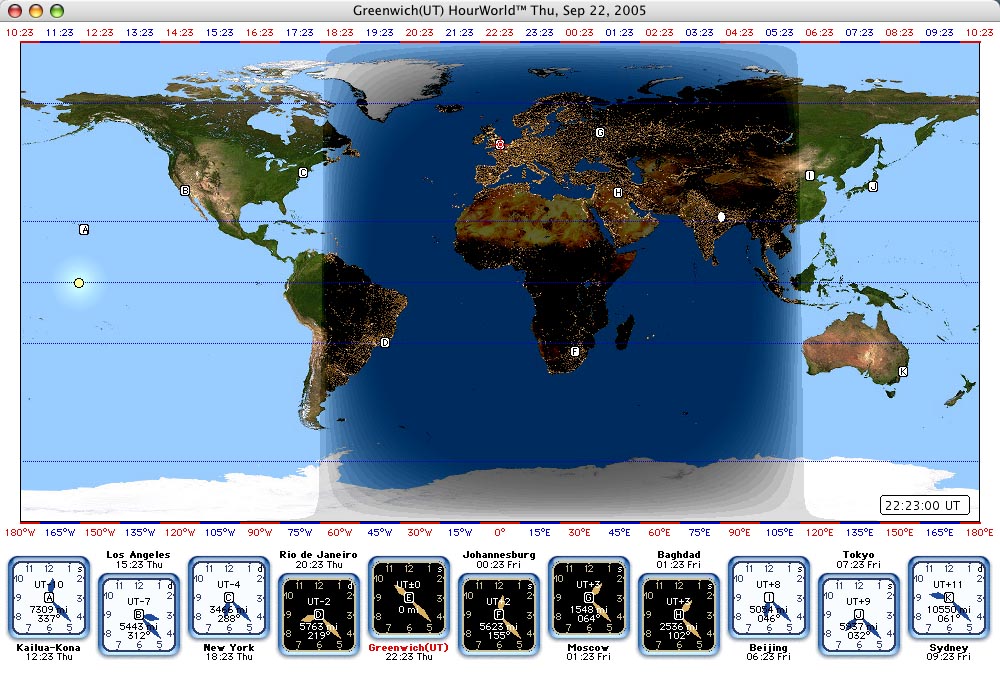Click 04:23 in the top hour scale
This screenshot has height=682, width=1000.
(739, 32)
